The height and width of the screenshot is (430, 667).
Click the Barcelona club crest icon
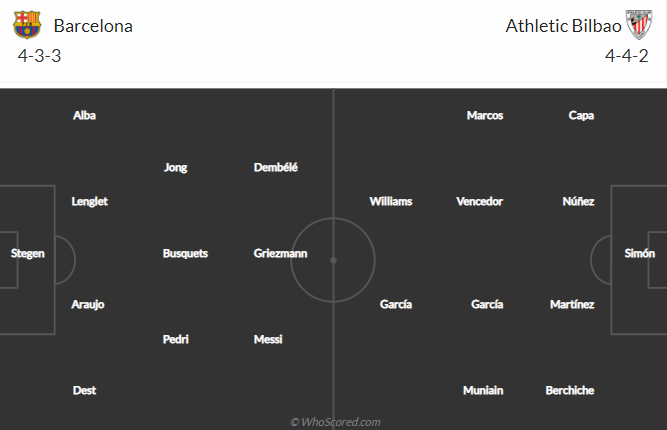26,25
